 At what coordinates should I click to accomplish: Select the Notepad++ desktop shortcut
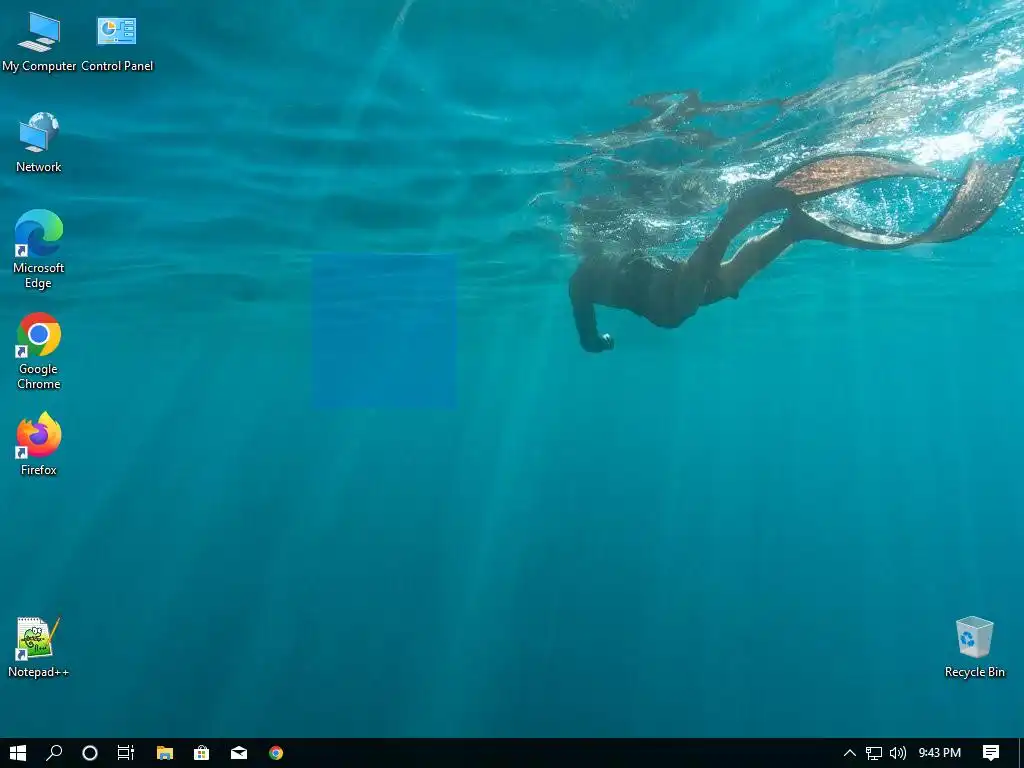click(x=39, y=647)
